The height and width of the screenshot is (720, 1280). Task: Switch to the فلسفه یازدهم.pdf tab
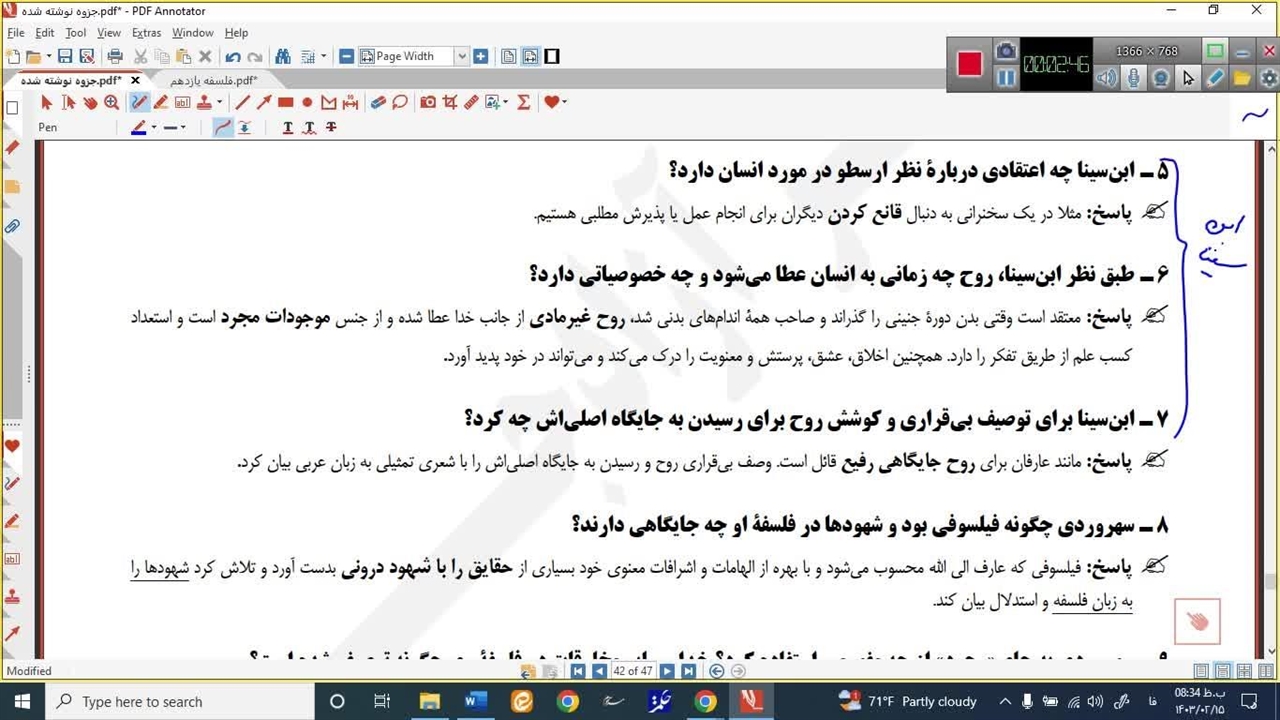tap(213, 80)
